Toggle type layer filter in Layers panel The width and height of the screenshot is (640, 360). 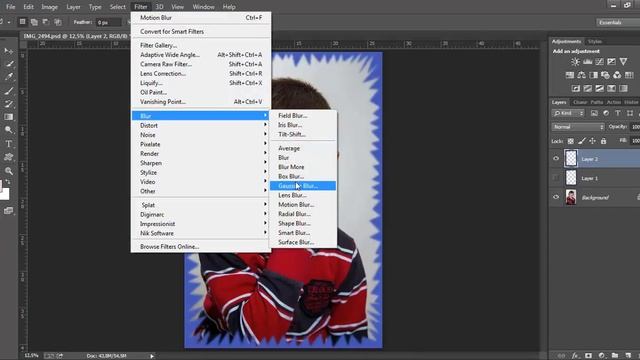[x=618, y=113]
